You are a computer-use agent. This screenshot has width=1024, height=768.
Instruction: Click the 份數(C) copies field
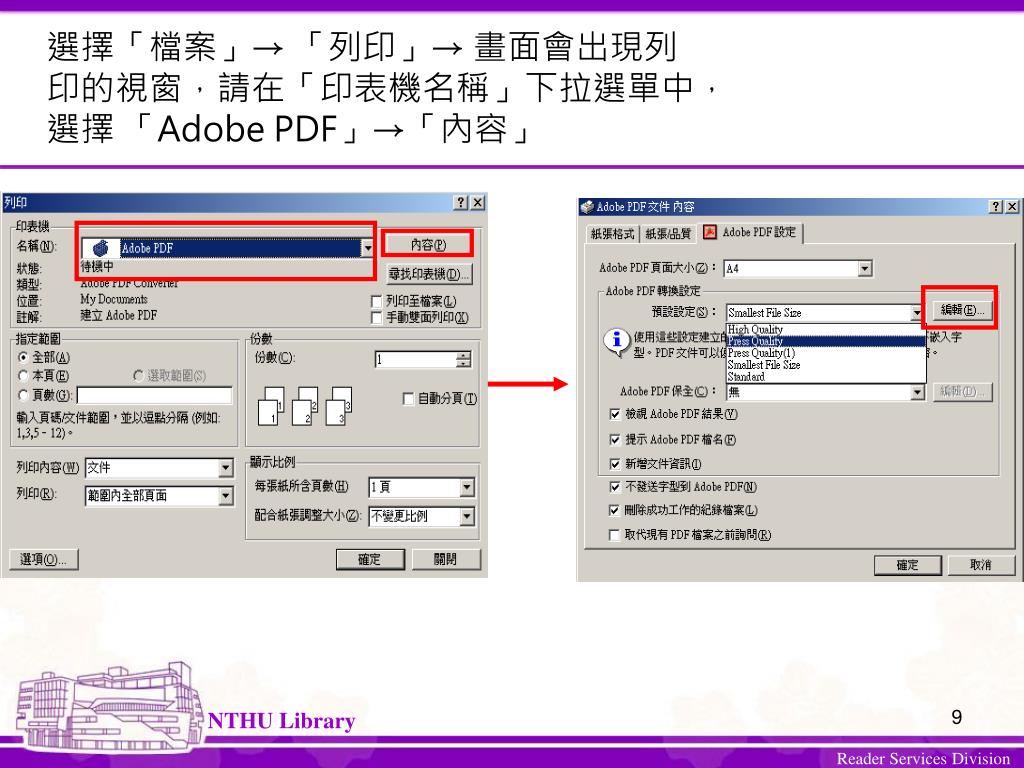pyautogui.click(x=415, y=359)
